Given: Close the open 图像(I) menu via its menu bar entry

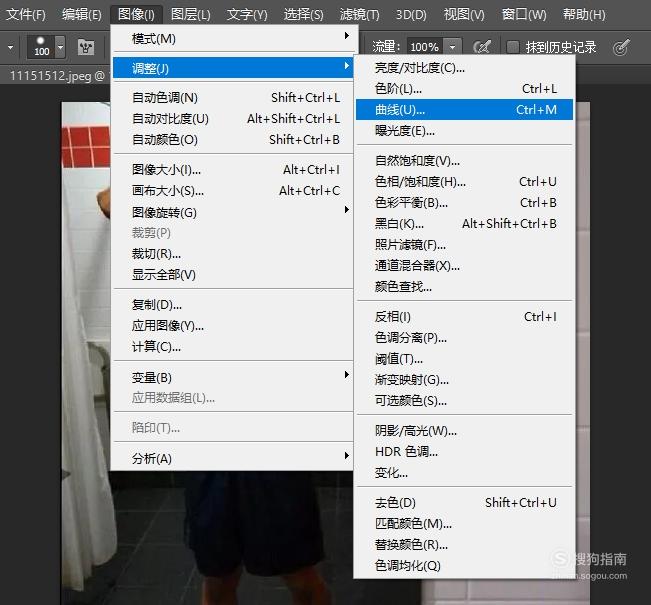Looking at the screenshot, I should tap(136, 15).
